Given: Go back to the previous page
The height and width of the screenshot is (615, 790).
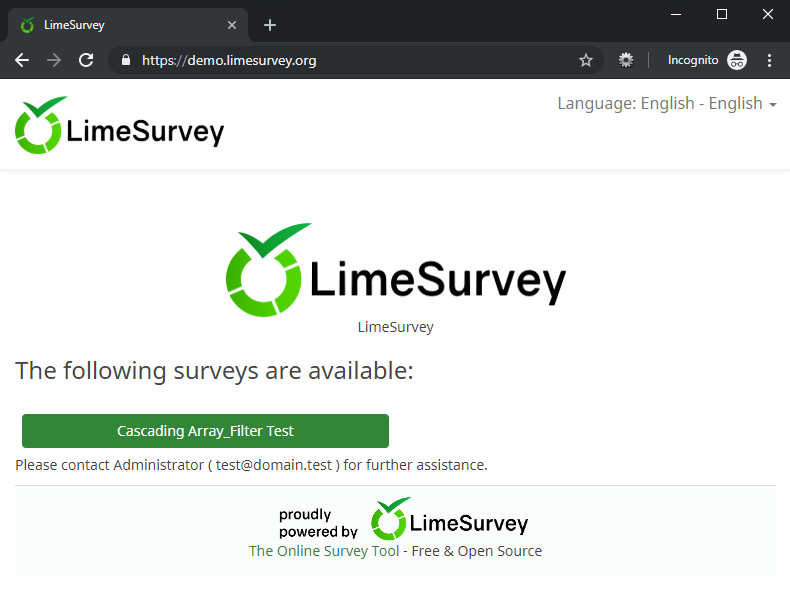Looking at the screenshot, I should [22, 60].
